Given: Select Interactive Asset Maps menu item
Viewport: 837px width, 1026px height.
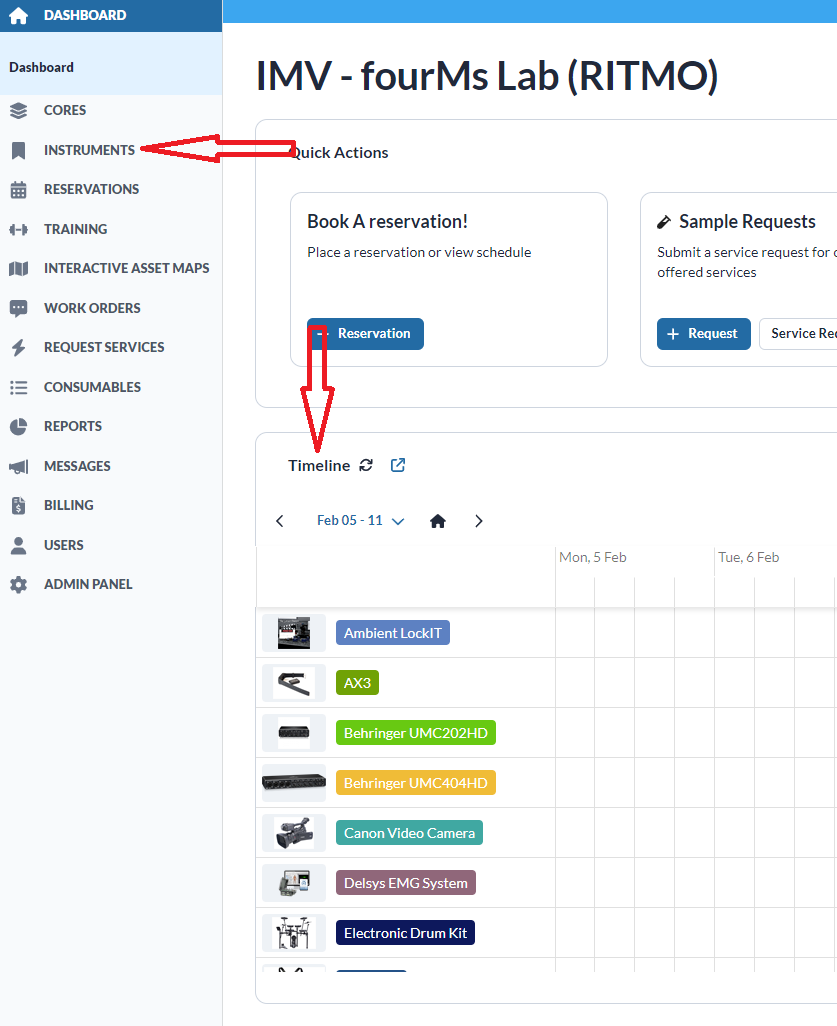Looking at the screenshot, I should click(x=126, y=268).
